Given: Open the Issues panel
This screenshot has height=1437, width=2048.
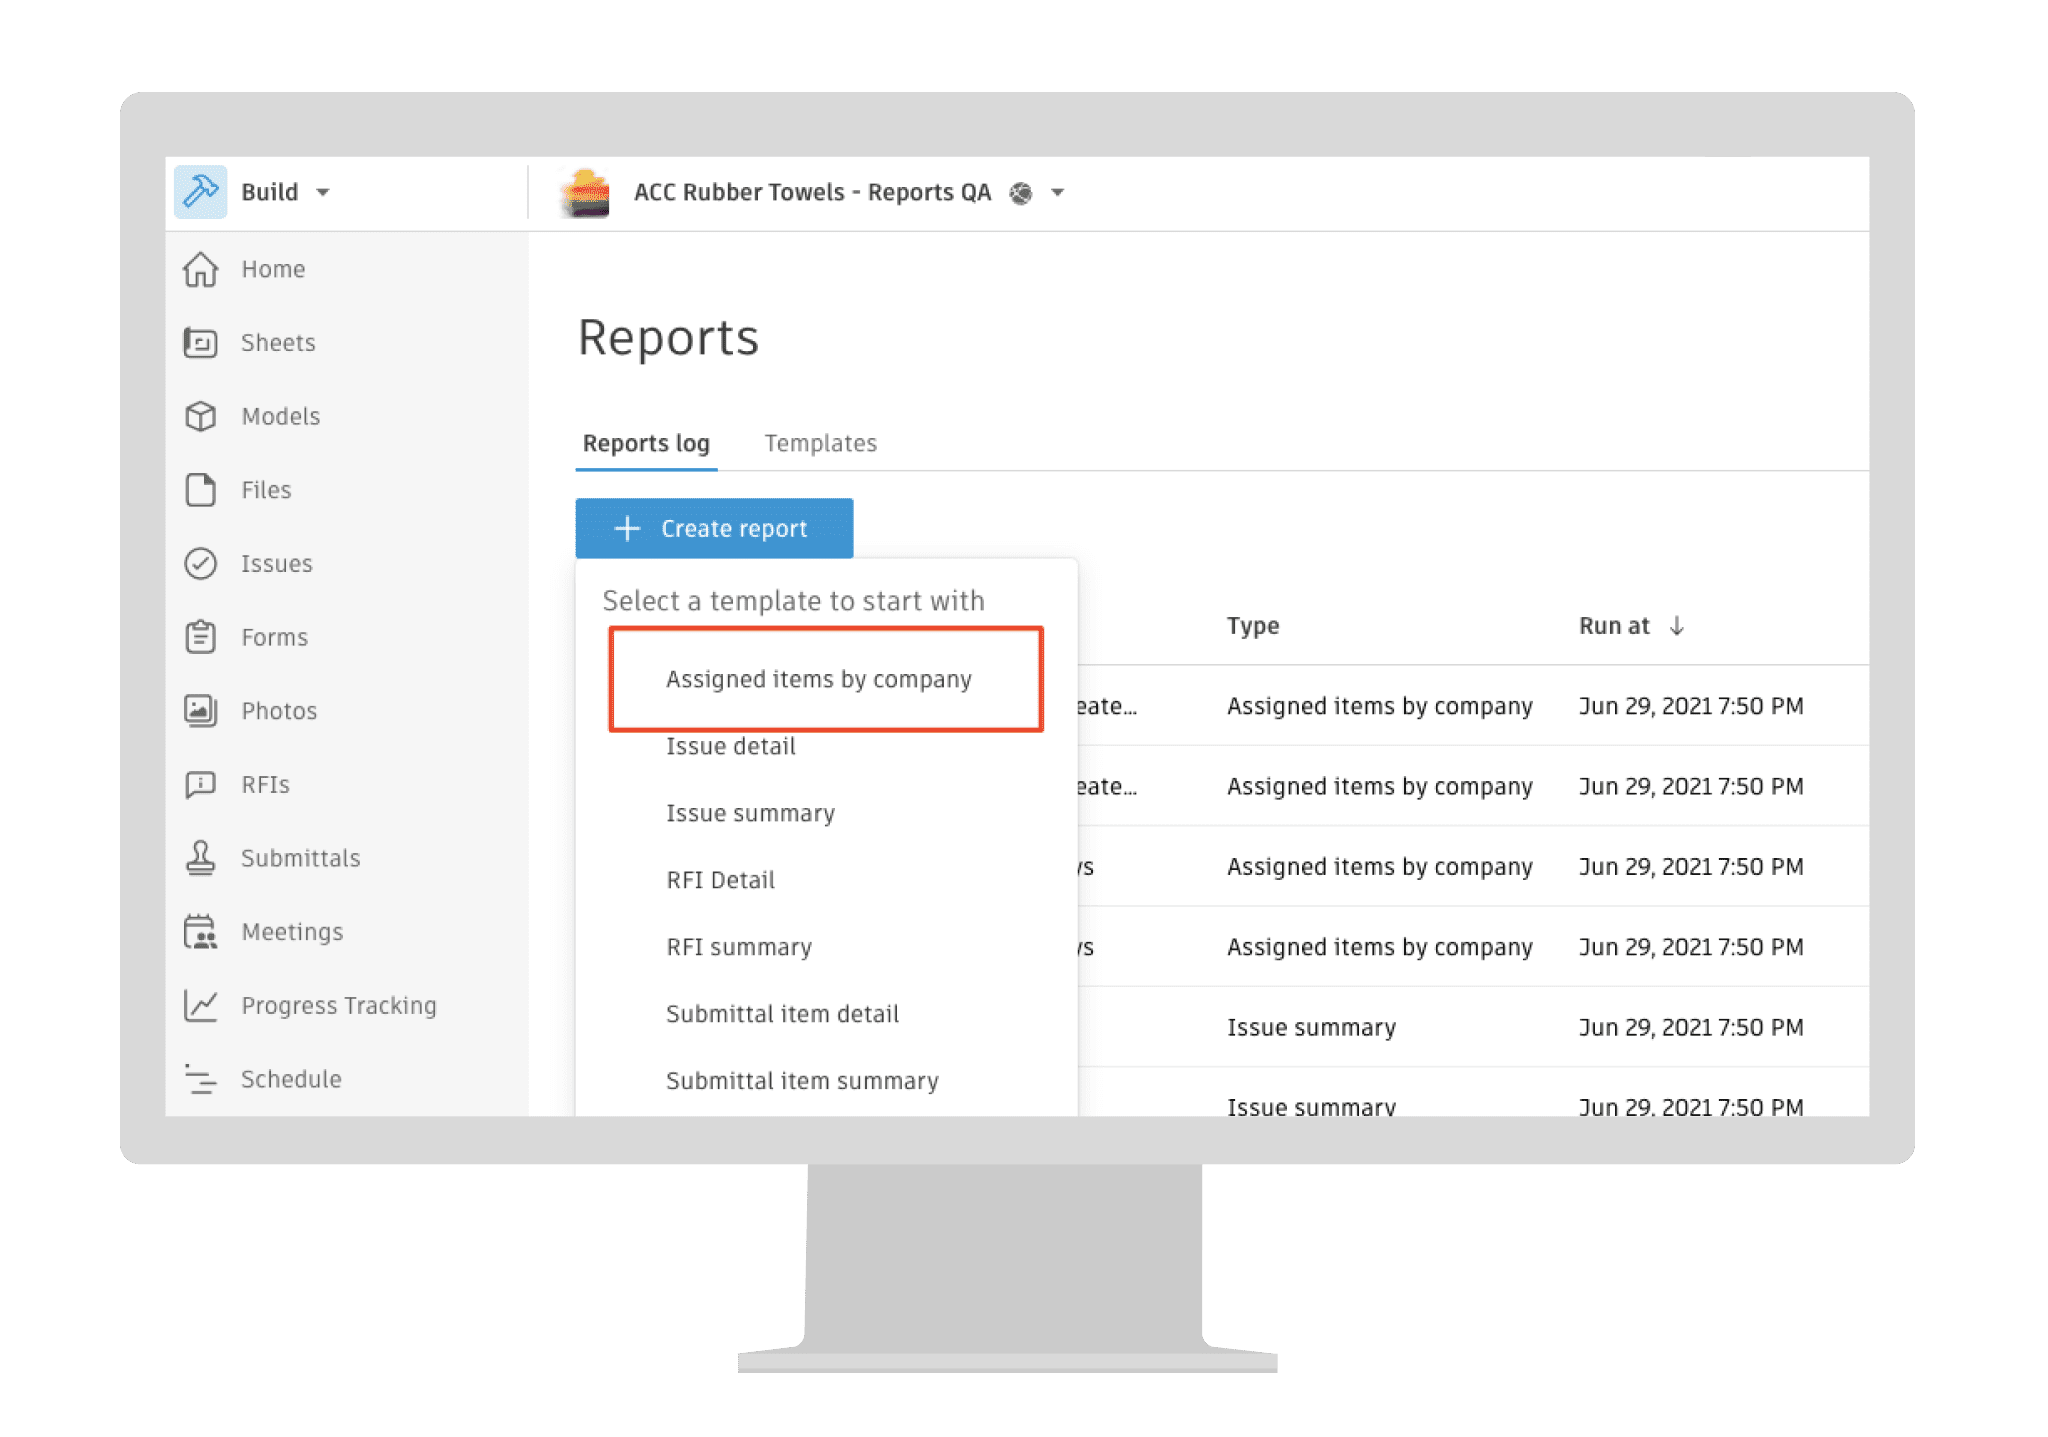Looking at the screenshot, I should tap(276, 563).
